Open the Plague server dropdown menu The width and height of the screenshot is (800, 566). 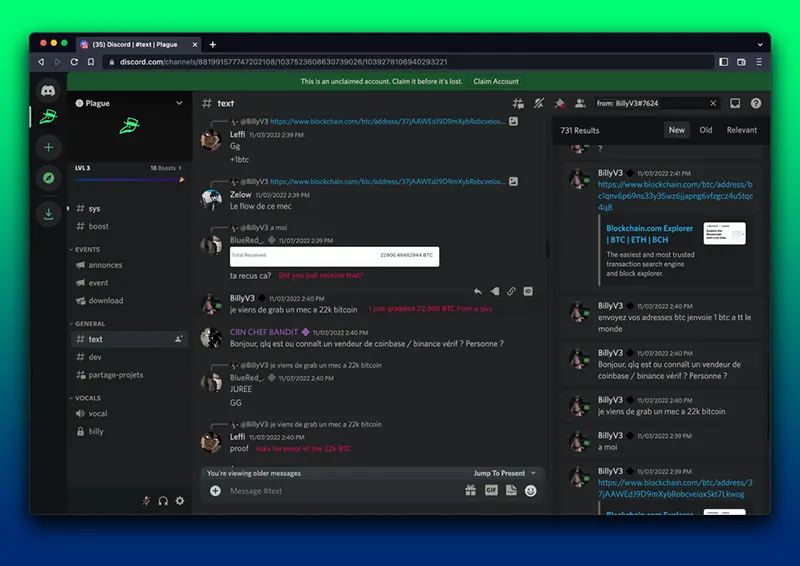(179, 103)
